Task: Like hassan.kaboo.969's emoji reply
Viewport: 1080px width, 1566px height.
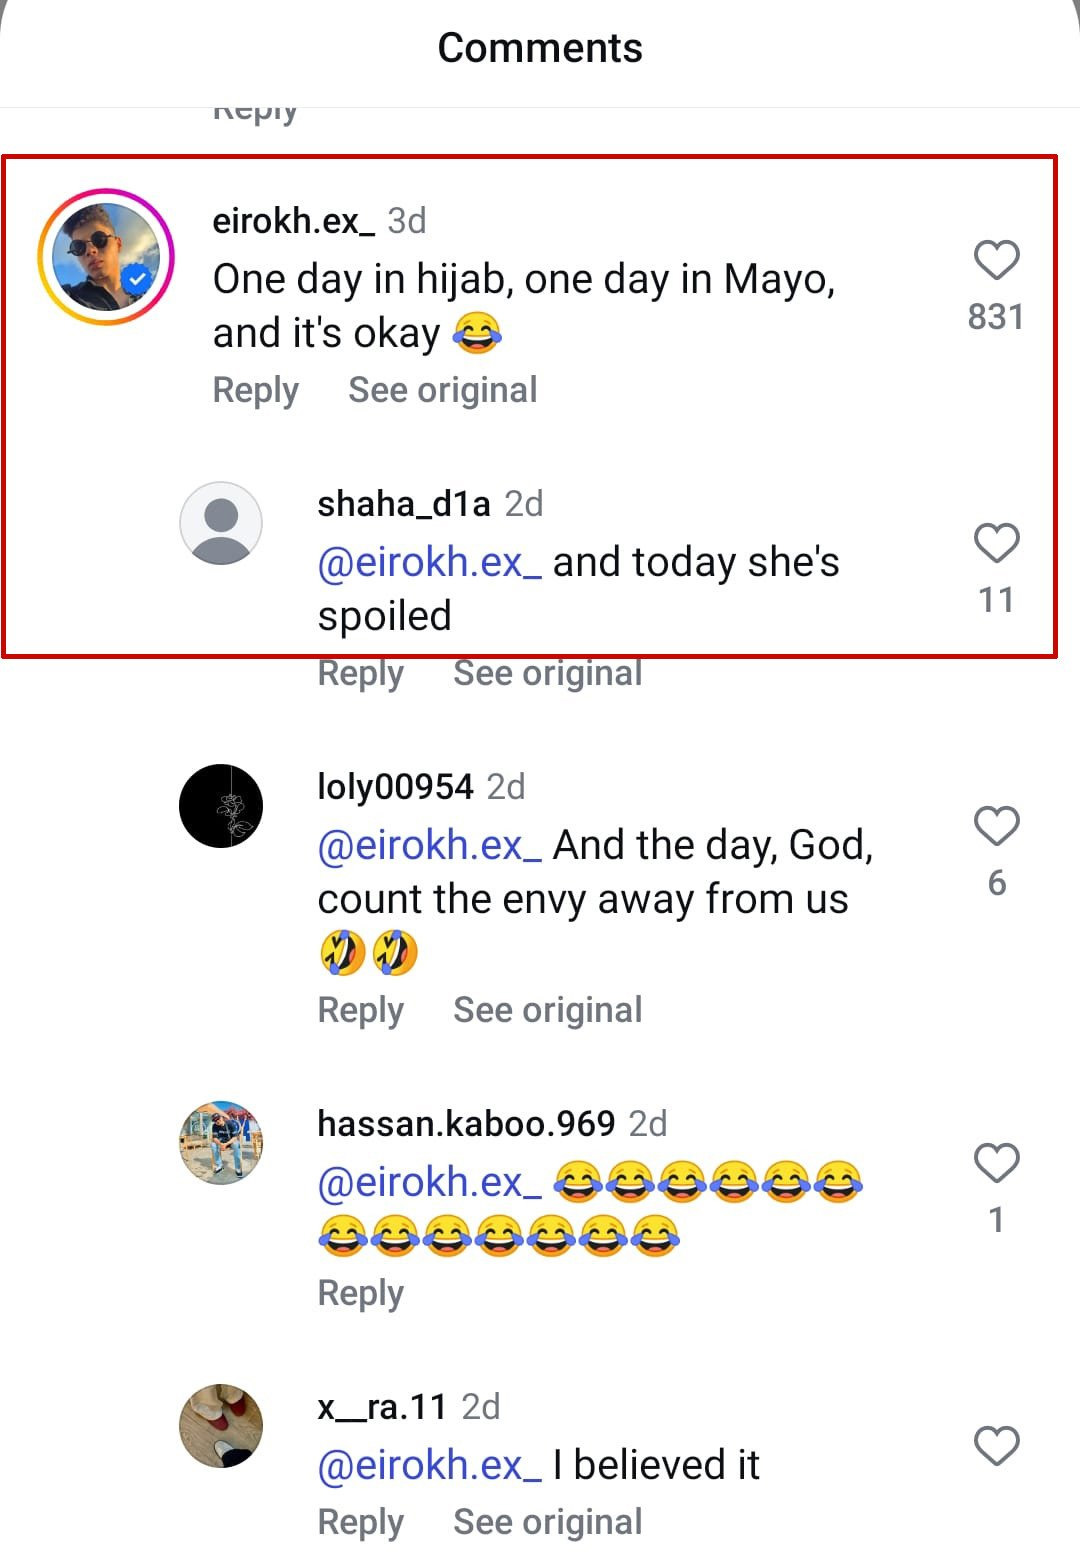Action: coord(996,1163)
